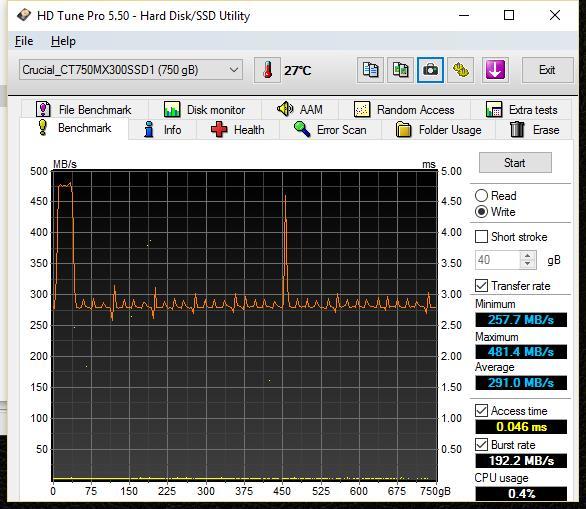Click the 192.2 MB/s burst rate value
This screenshot has width=586, height=509.
pos(521,460)
